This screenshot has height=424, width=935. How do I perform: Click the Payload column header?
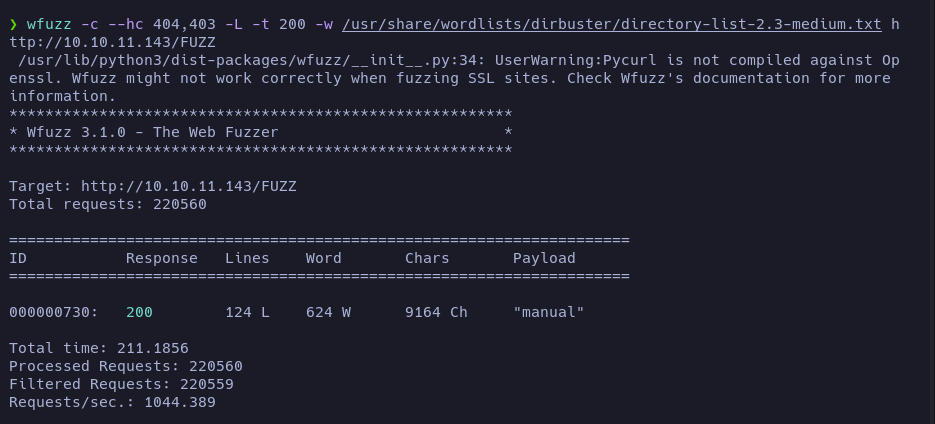tap(544, 258)
